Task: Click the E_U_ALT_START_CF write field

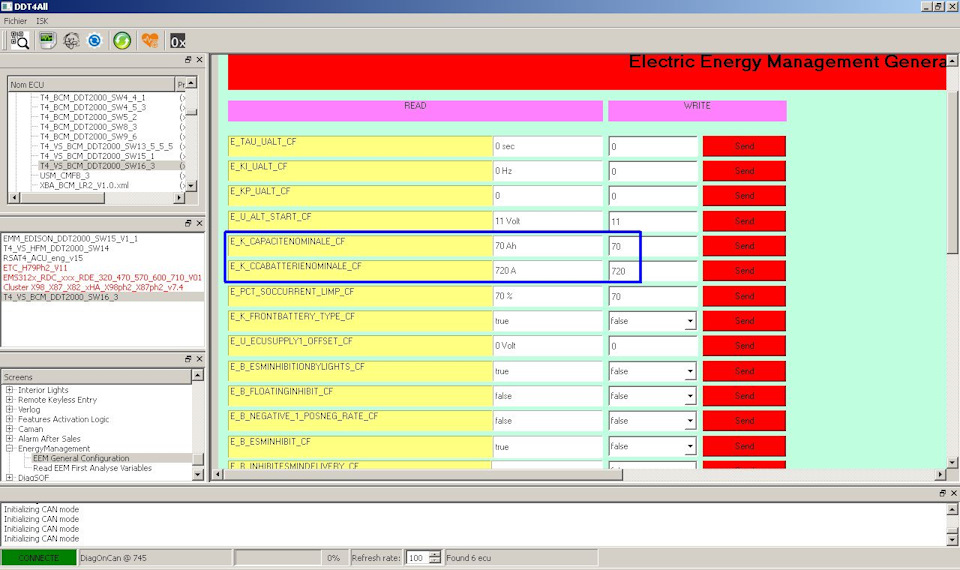Action: 653,222
